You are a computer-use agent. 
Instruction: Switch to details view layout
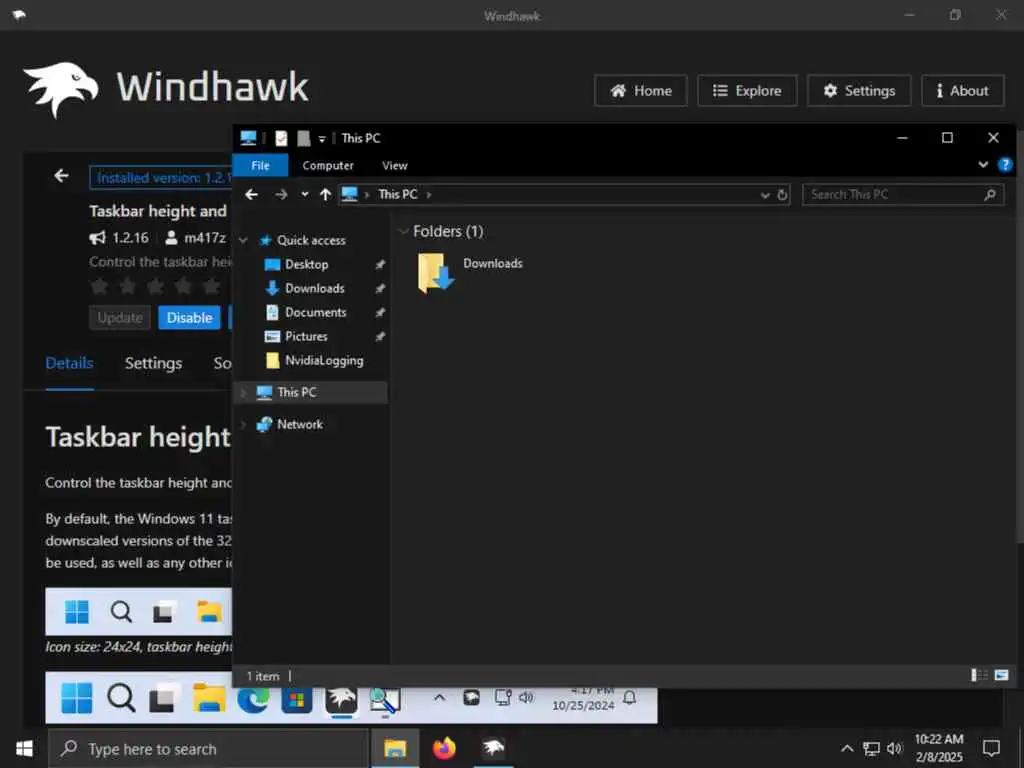pos(980,675)
